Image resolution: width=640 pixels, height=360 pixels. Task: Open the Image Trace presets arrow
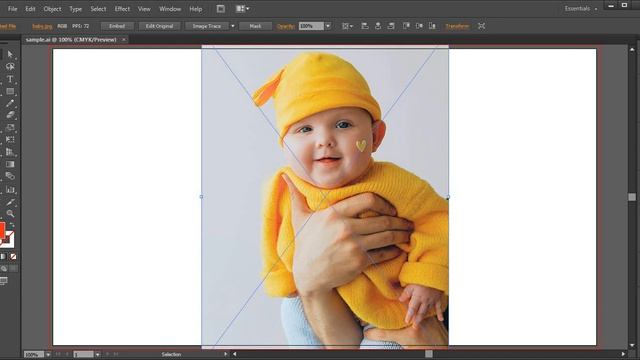pos(233,26)
